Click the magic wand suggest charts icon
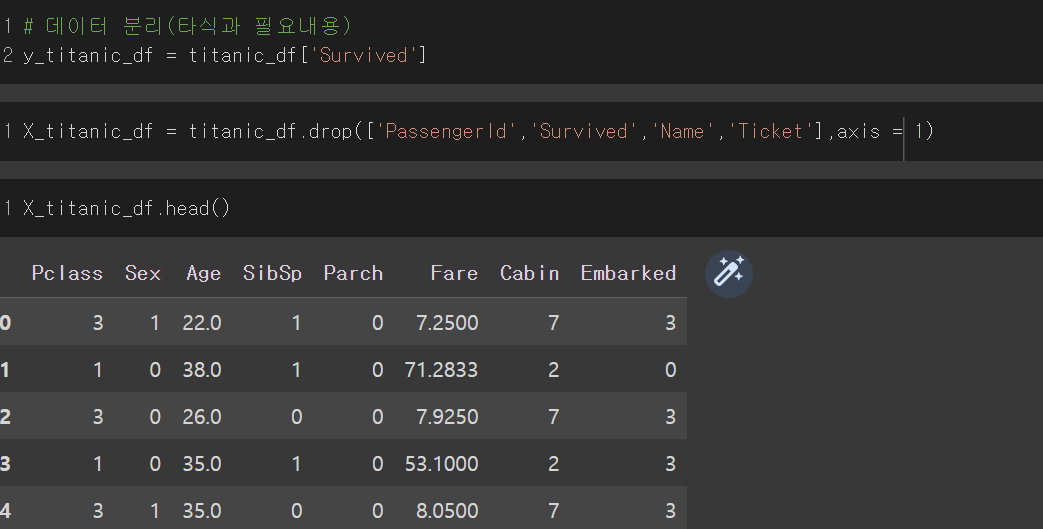The height and width of the screenshot is (529, 1043). [728, 273]
